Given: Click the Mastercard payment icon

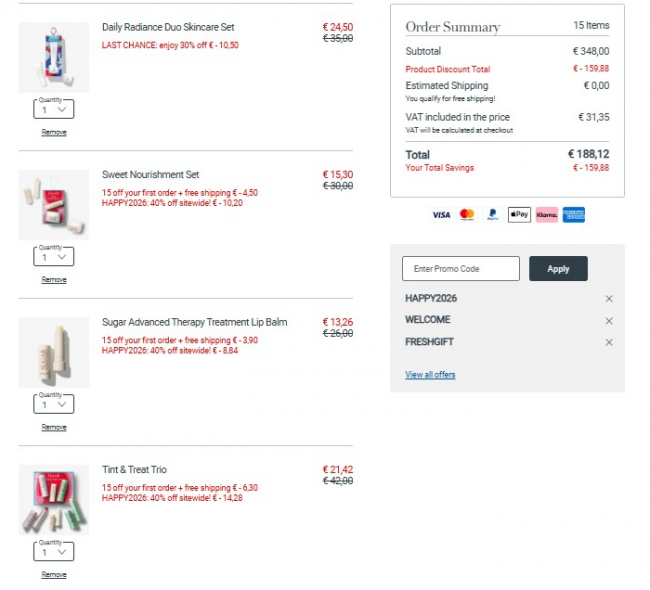Looking at the screenshot, I should point(467,215).
